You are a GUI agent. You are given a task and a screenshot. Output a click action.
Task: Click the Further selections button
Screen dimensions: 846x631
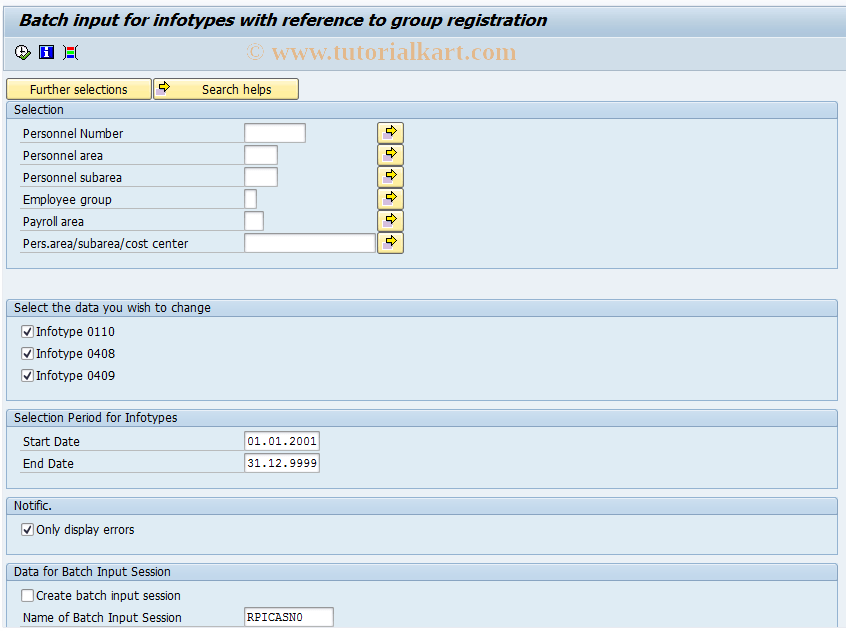point(78,89)
